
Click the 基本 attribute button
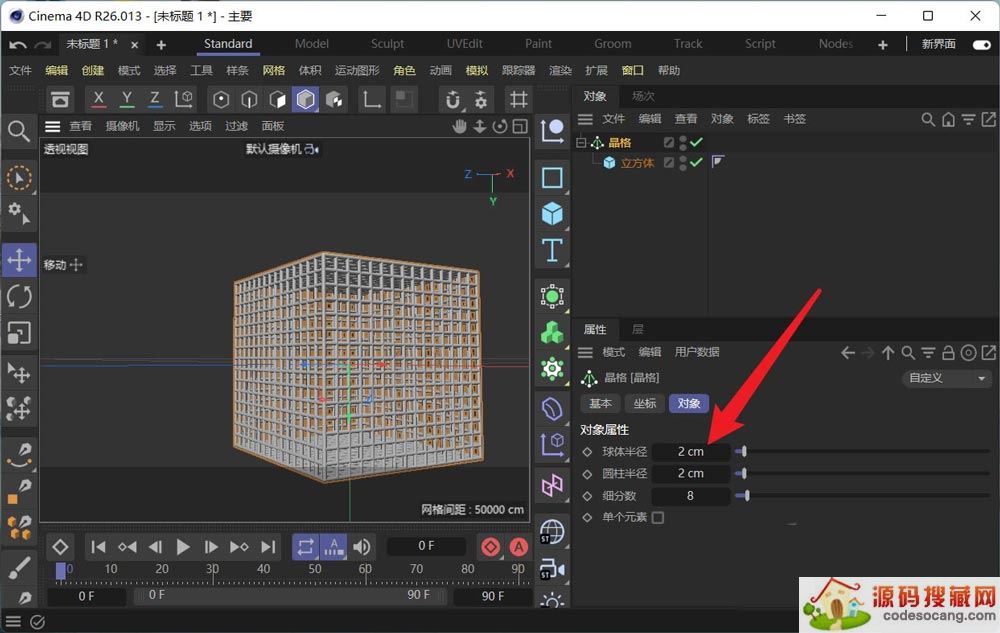[x=600, y=403]
